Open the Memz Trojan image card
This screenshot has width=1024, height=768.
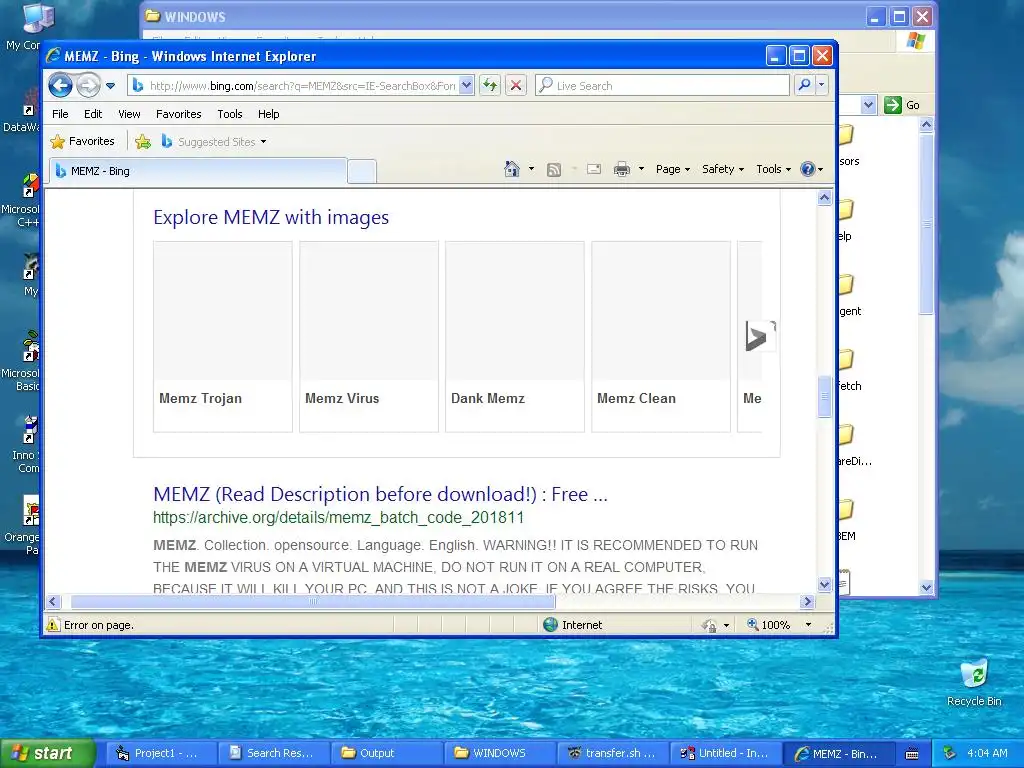click(x=223, y=336)
